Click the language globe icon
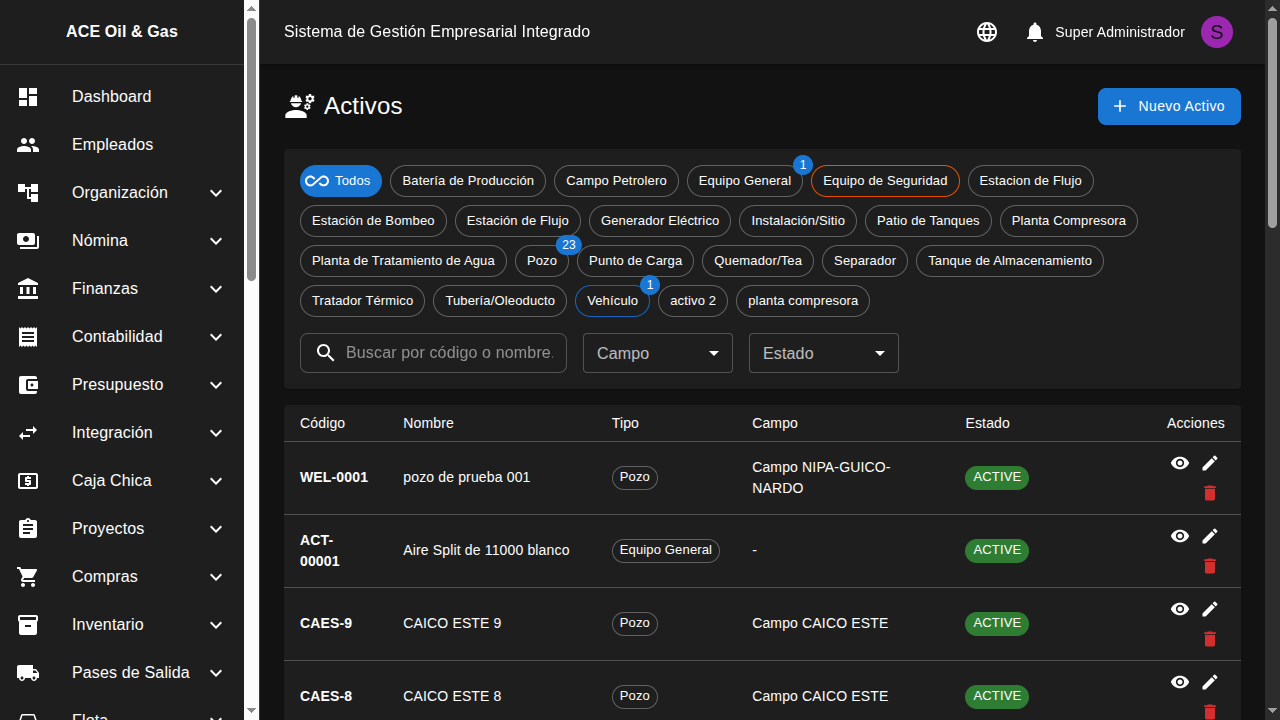Screen dimensions: 1280x720 pos(987,32)
